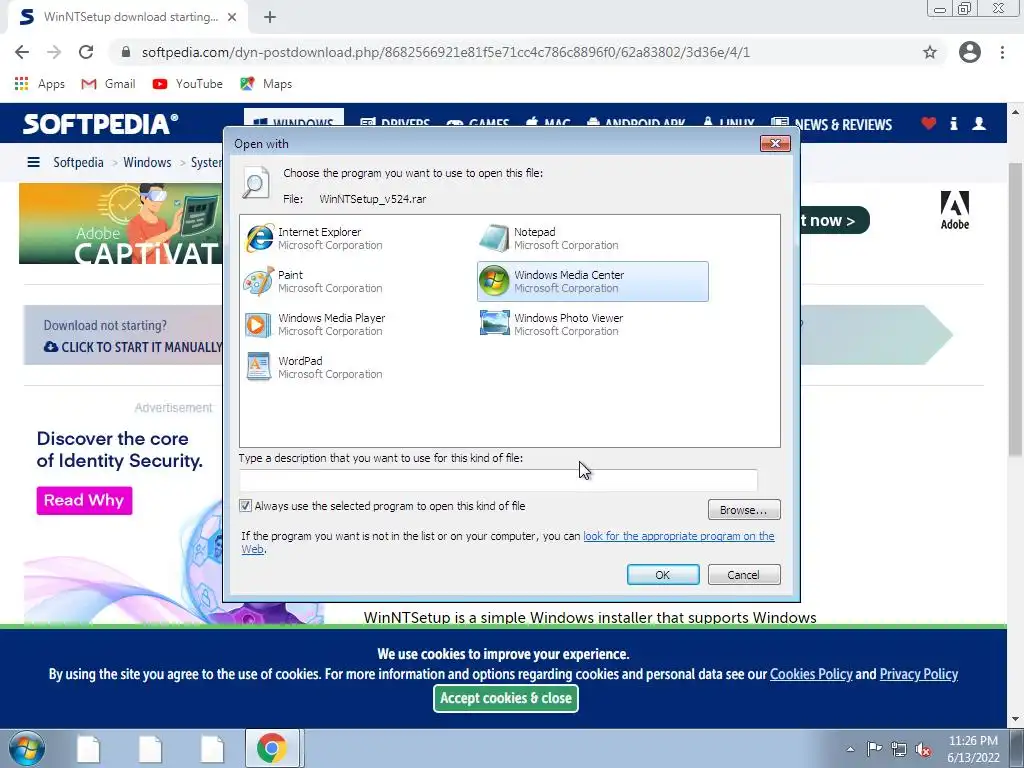Open YouTube bookmark

[x=187, y=84]
